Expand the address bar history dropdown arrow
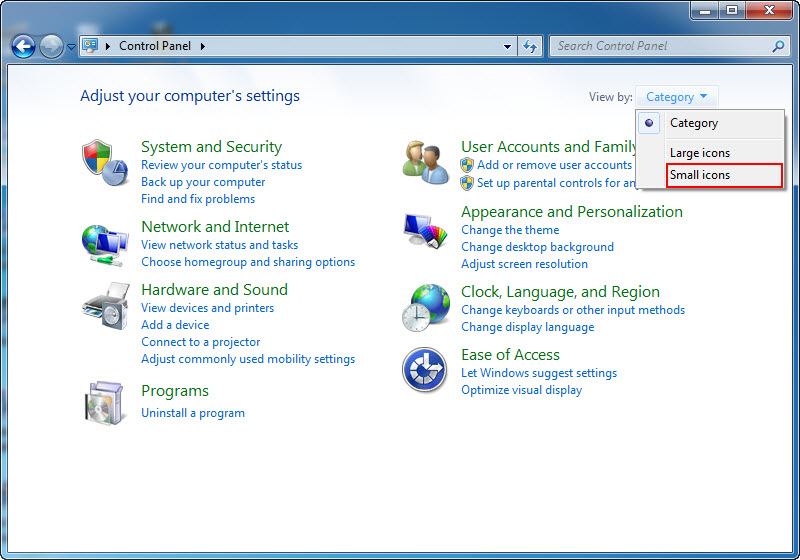The width and height of the screenshot is (800, 560). pyautogui.click(x=507, y=46)
